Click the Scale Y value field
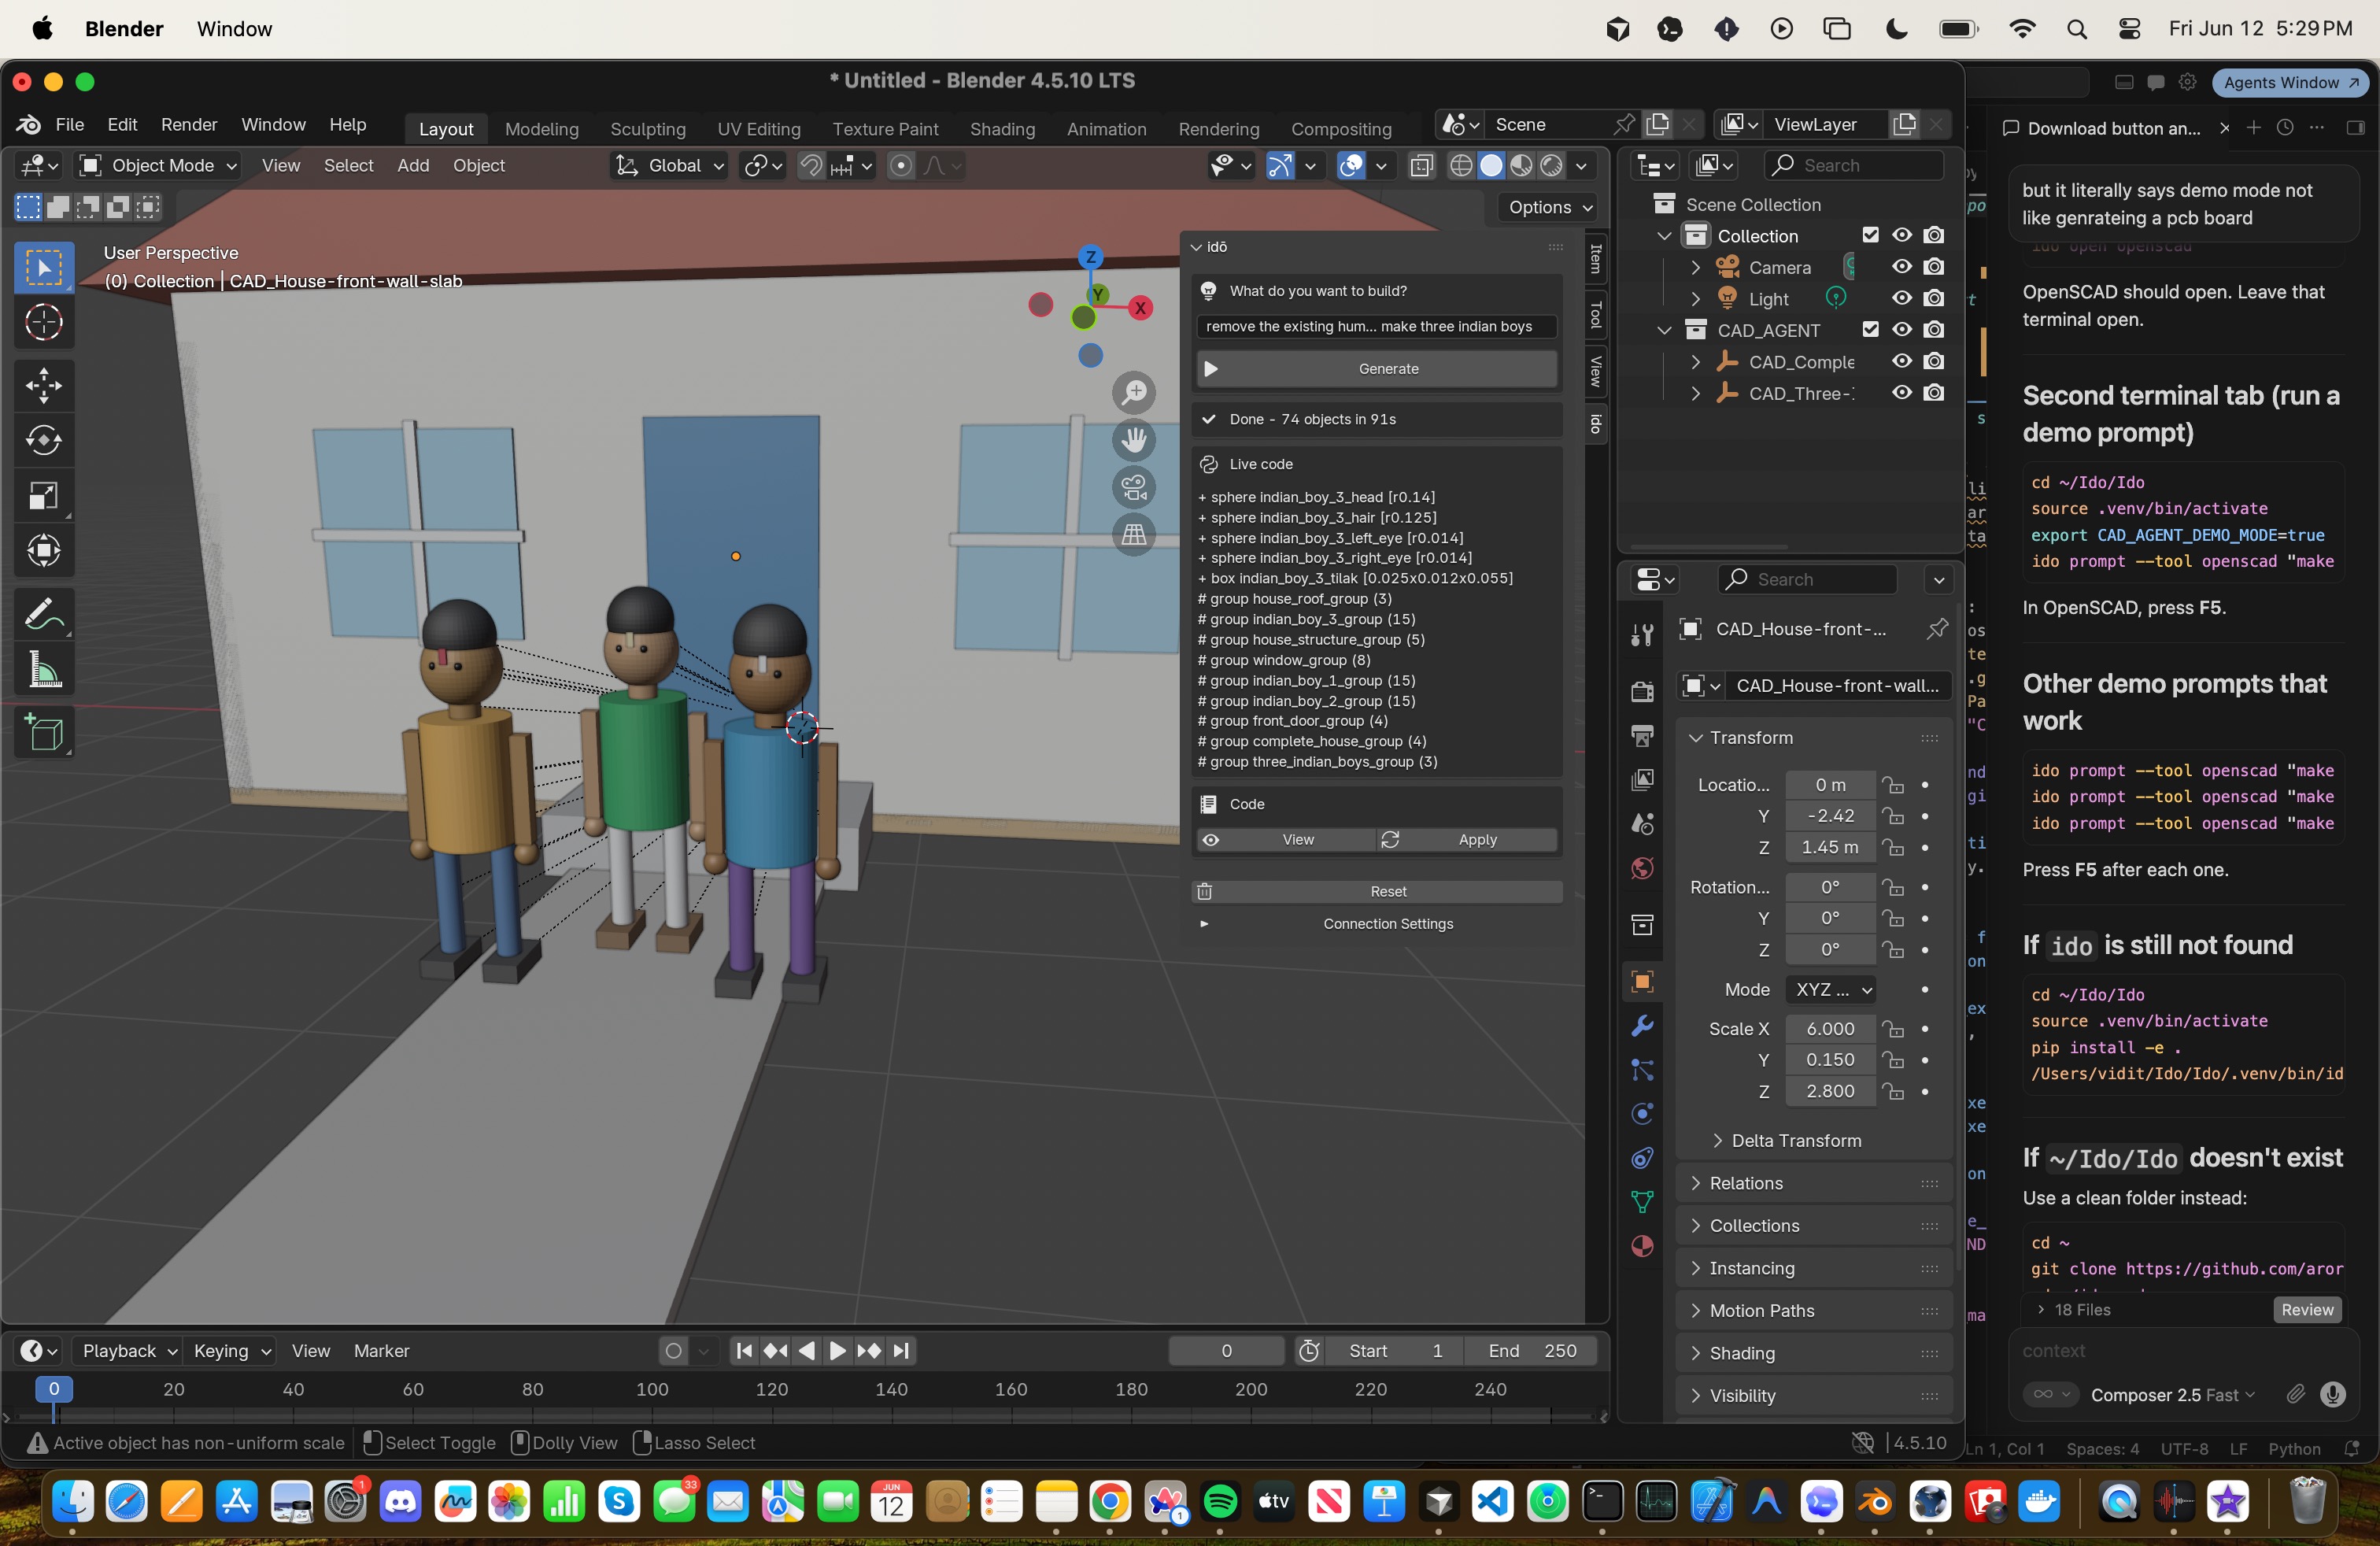Screen dimensions: 2380x1546 pyautogui.click(x=1830, y=1059)
